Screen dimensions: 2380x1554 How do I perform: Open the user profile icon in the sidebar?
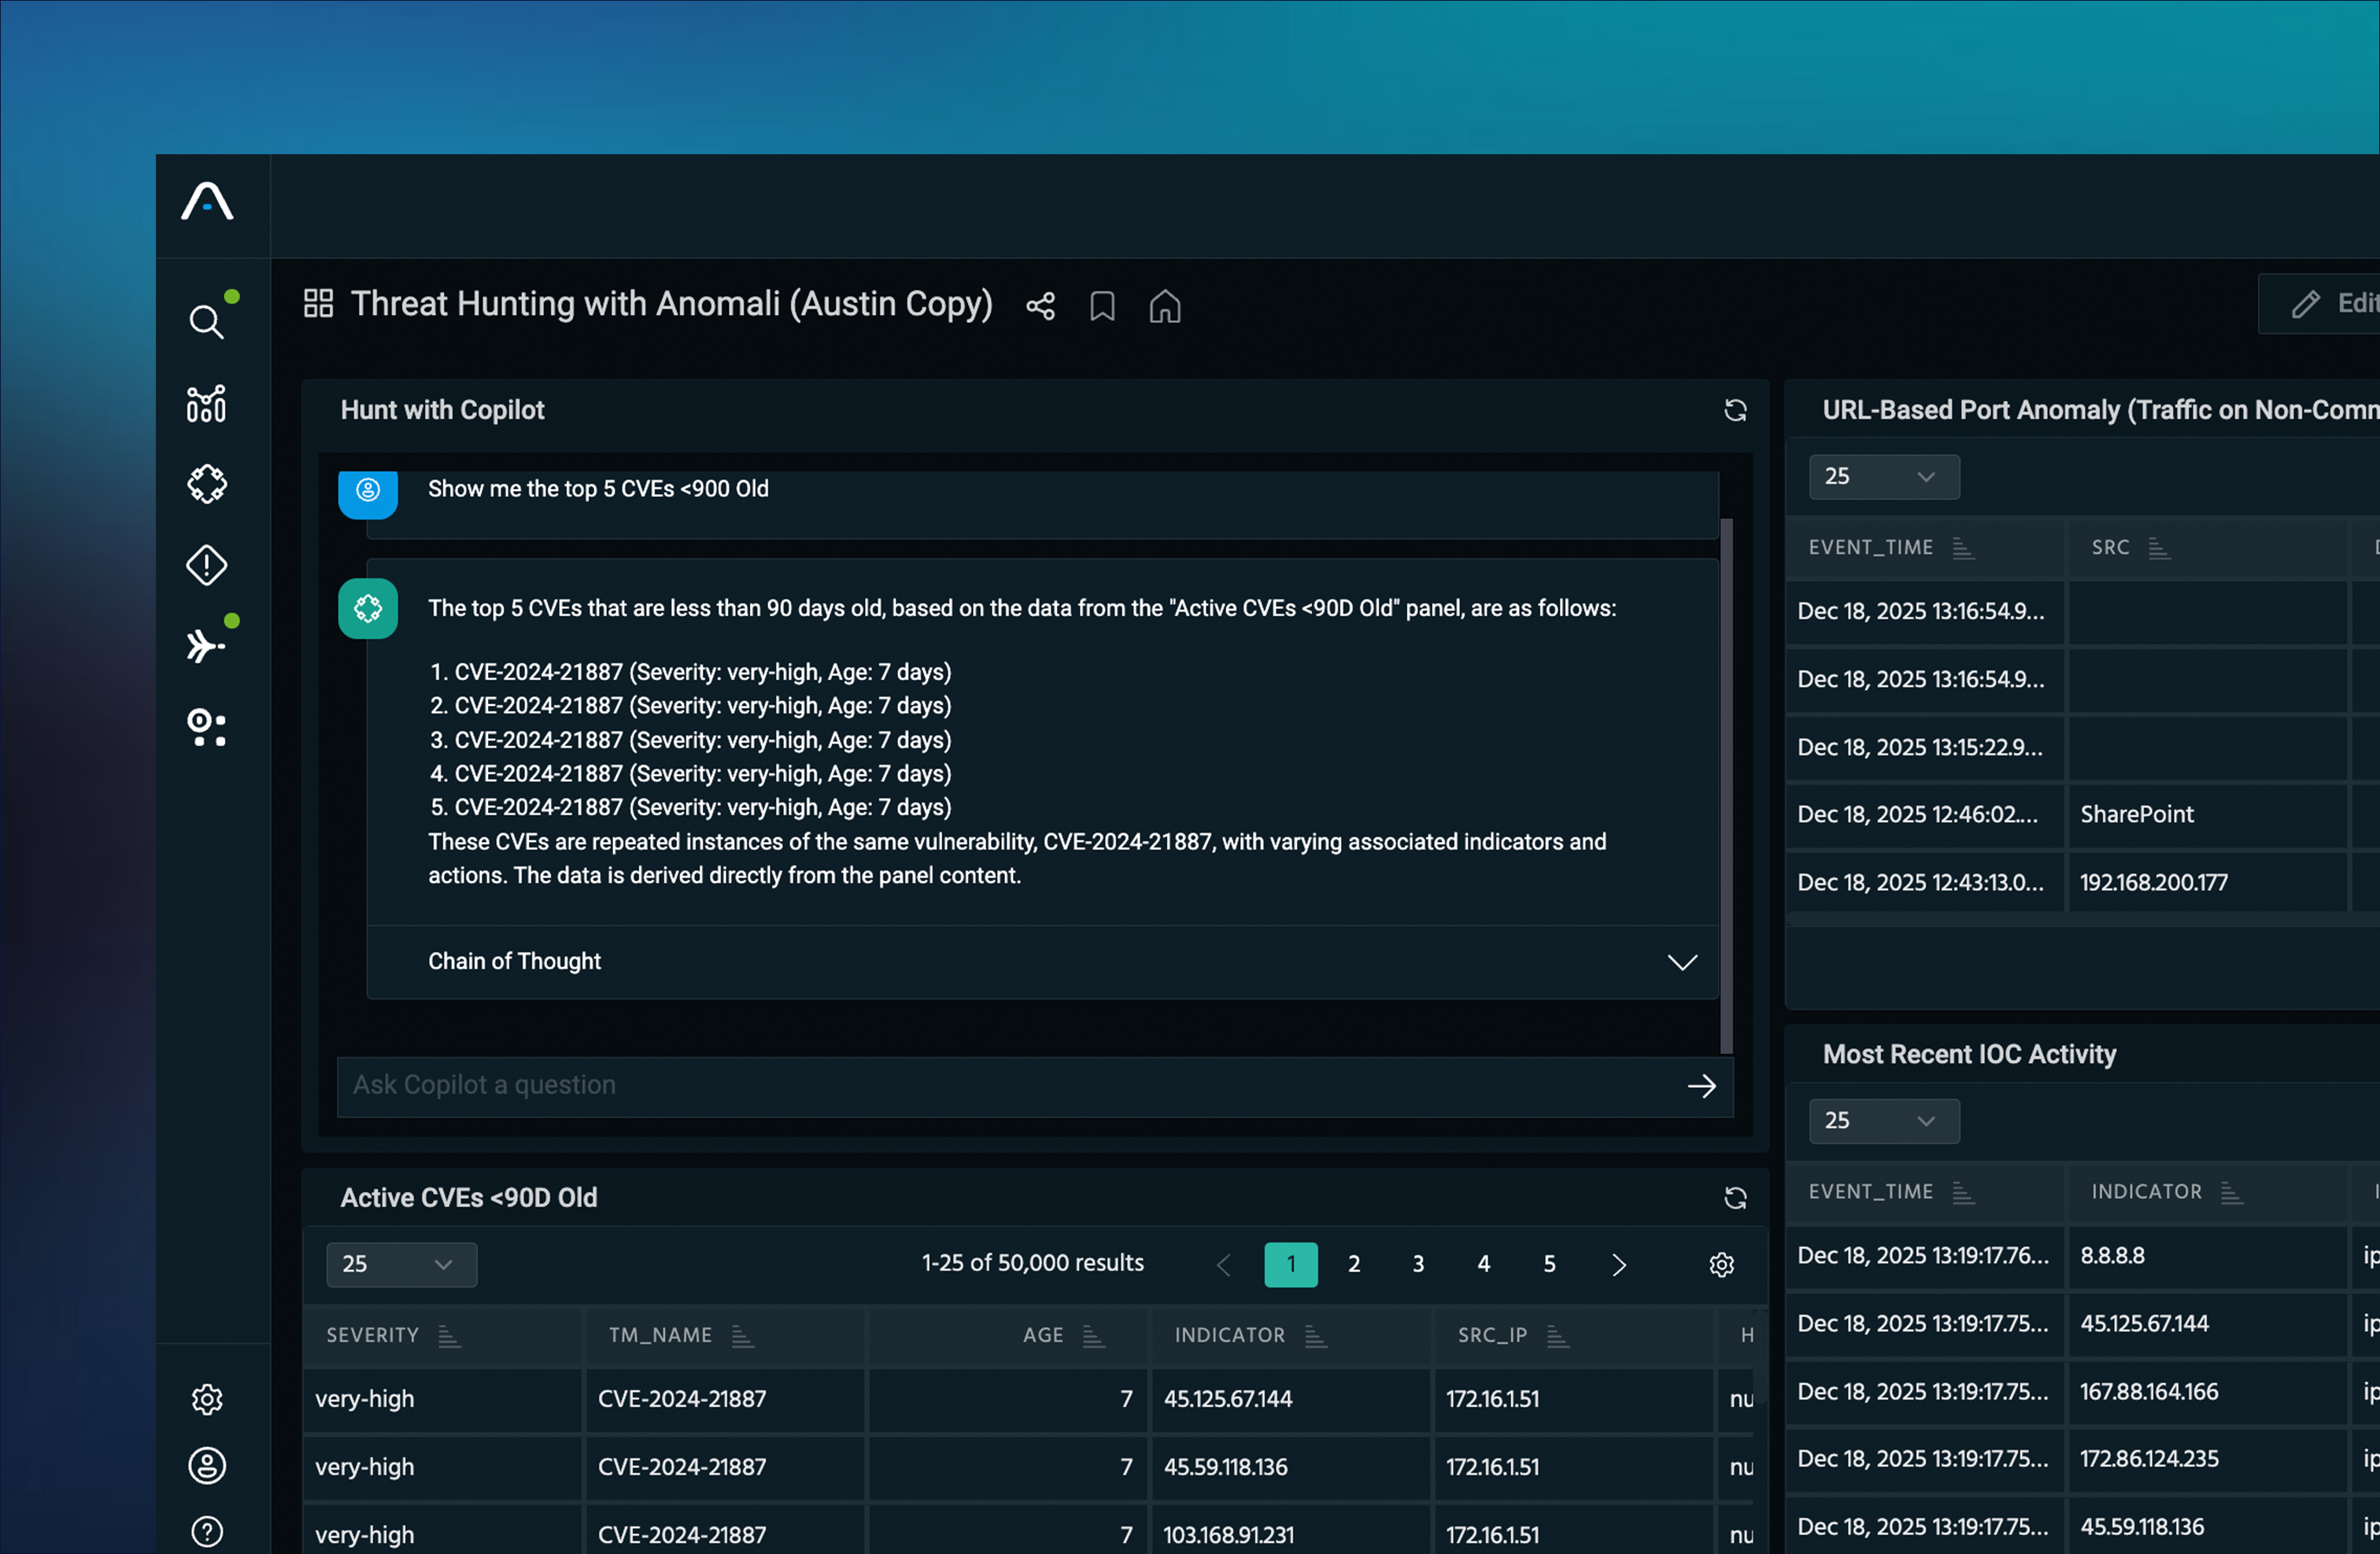[206, 1466]
